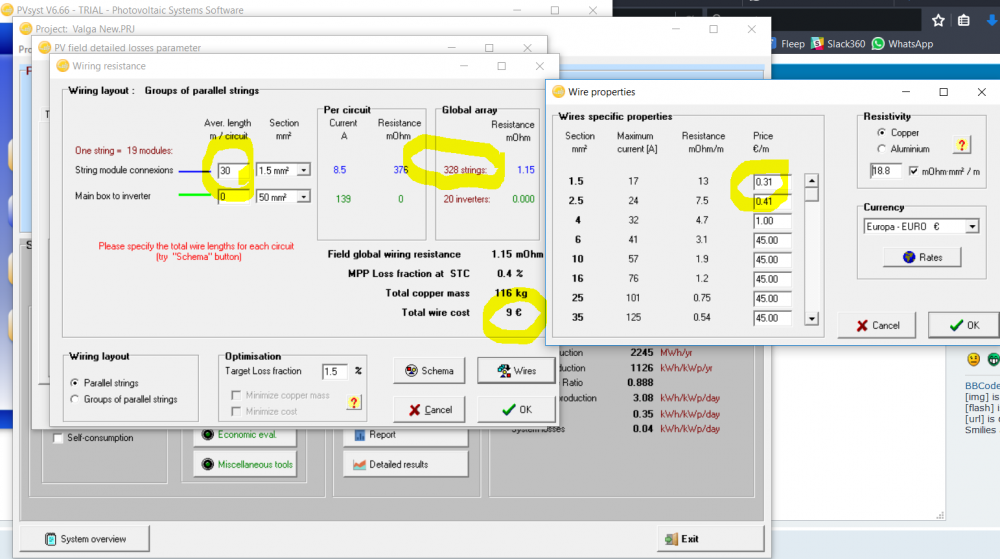Screen dimensions: 1000x559
Task: View Detailed results
Action: tap(405, 464)
